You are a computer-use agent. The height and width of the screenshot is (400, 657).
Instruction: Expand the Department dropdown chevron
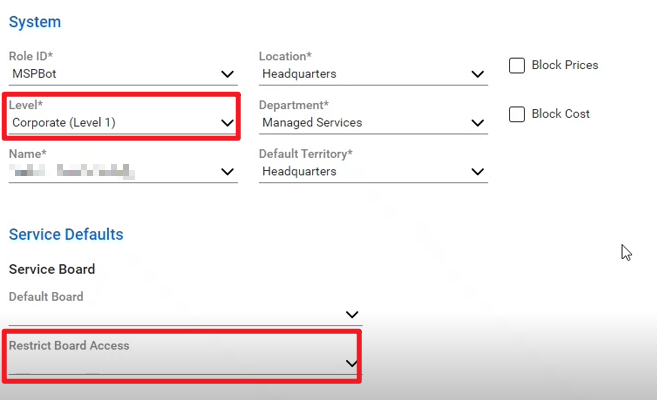tap(477, 123)
